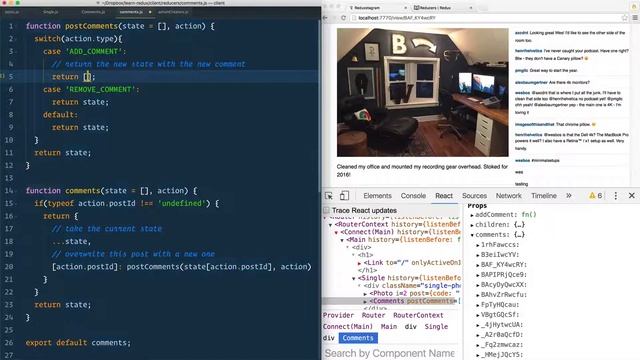This screenshot has height=360, width=640.
Task: Expand the BAhvZrRwcfu comments entry
Action: (x=478, y=295)
